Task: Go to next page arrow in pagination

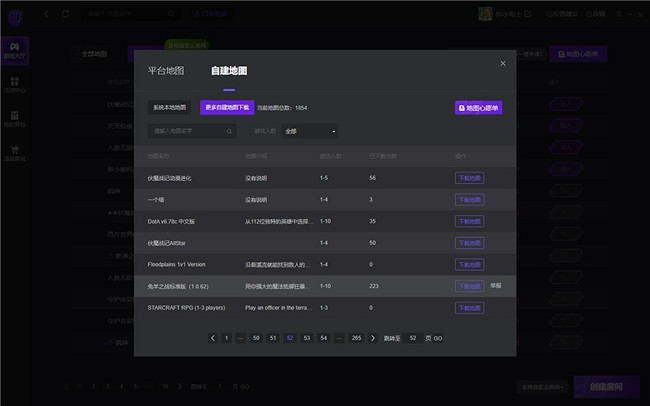Action: (373, 338)
